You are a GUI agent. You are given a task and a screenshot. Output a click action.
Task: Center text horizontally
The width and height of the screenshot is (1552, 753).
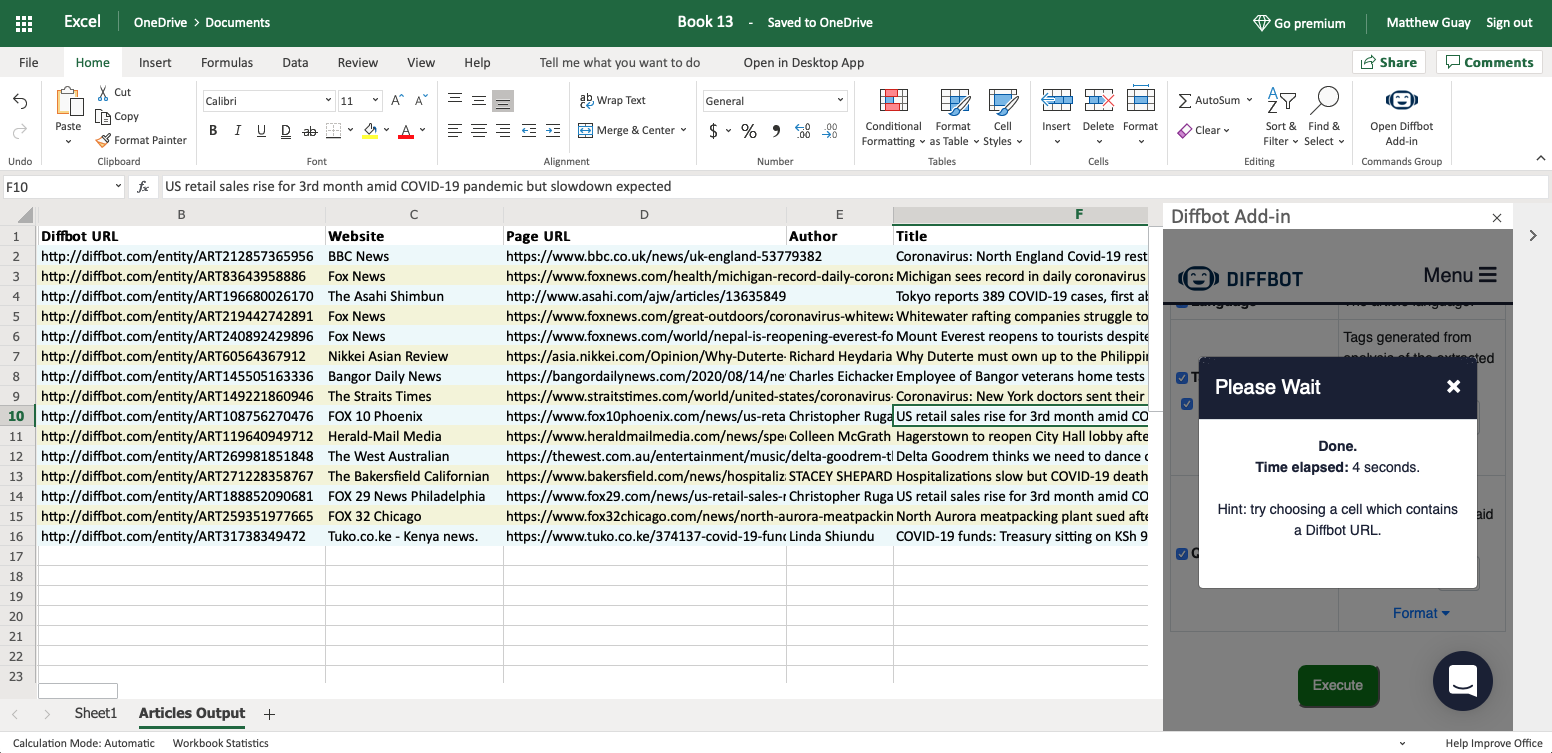coord(479,130)
